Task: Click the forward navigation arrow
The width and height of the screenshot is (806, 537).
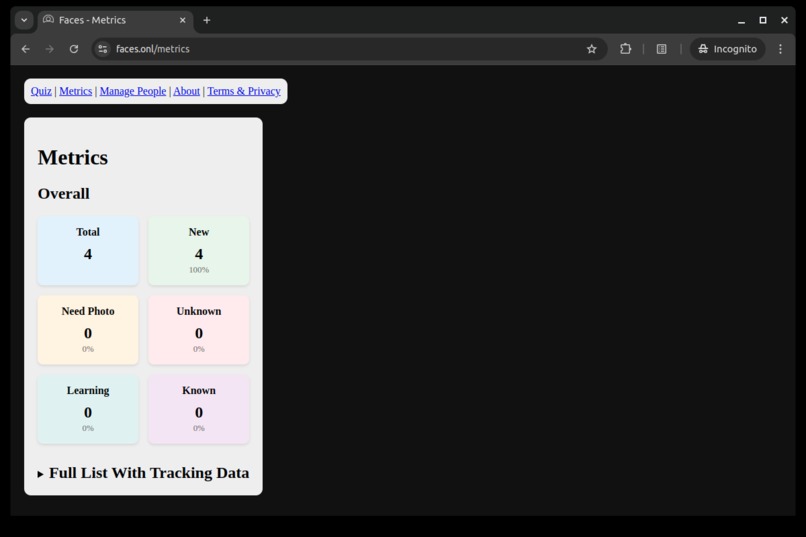Action: click(49, 49)
